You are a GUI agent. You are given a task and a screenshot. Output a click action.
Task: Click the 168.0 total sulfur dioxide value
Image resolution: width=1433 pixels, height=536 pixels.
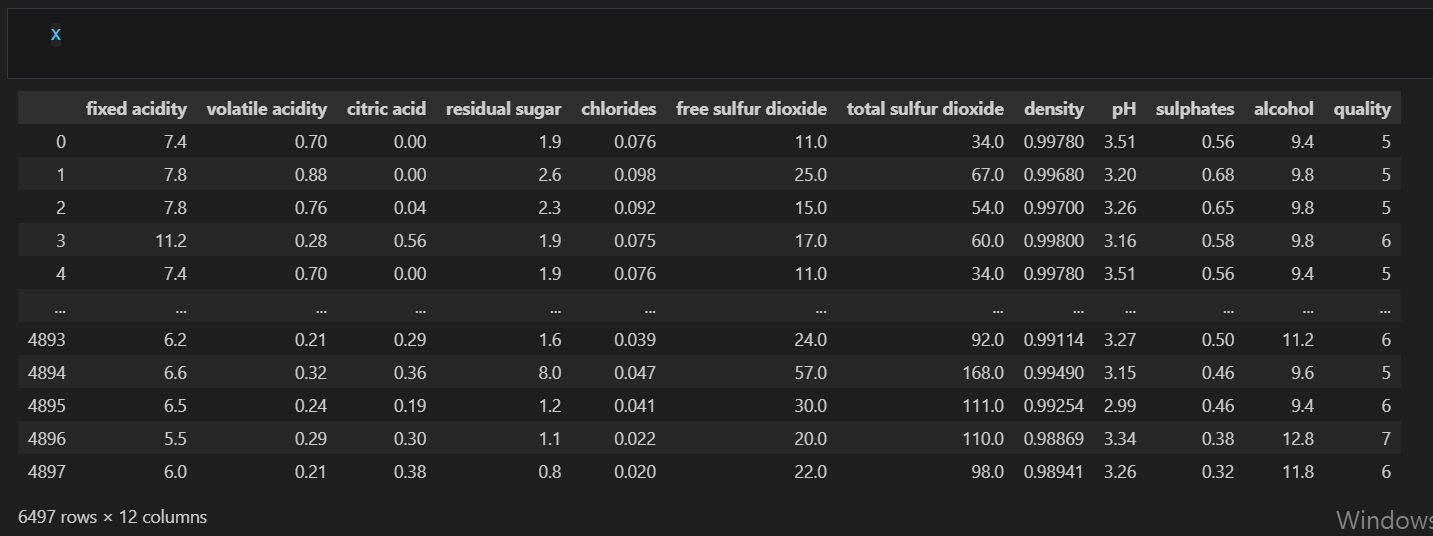(984, 373)
